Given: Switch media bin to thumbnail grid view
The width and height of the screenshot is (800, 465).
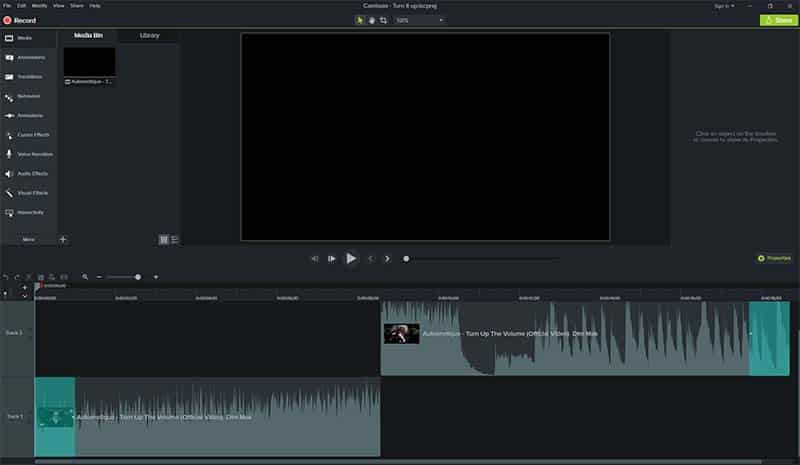Looking at the screenshot, I should tap(164, 240).
